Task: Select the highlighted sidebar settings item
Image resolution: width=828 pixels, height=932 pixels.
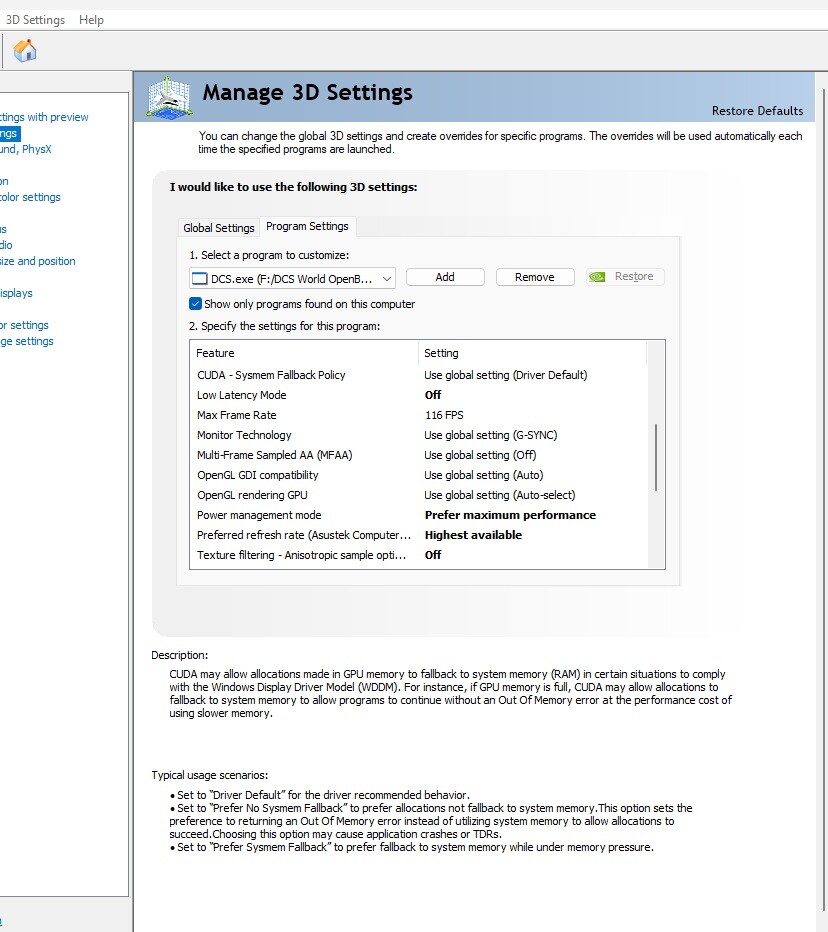Action: pyautogui.click(x=9, y=133)
